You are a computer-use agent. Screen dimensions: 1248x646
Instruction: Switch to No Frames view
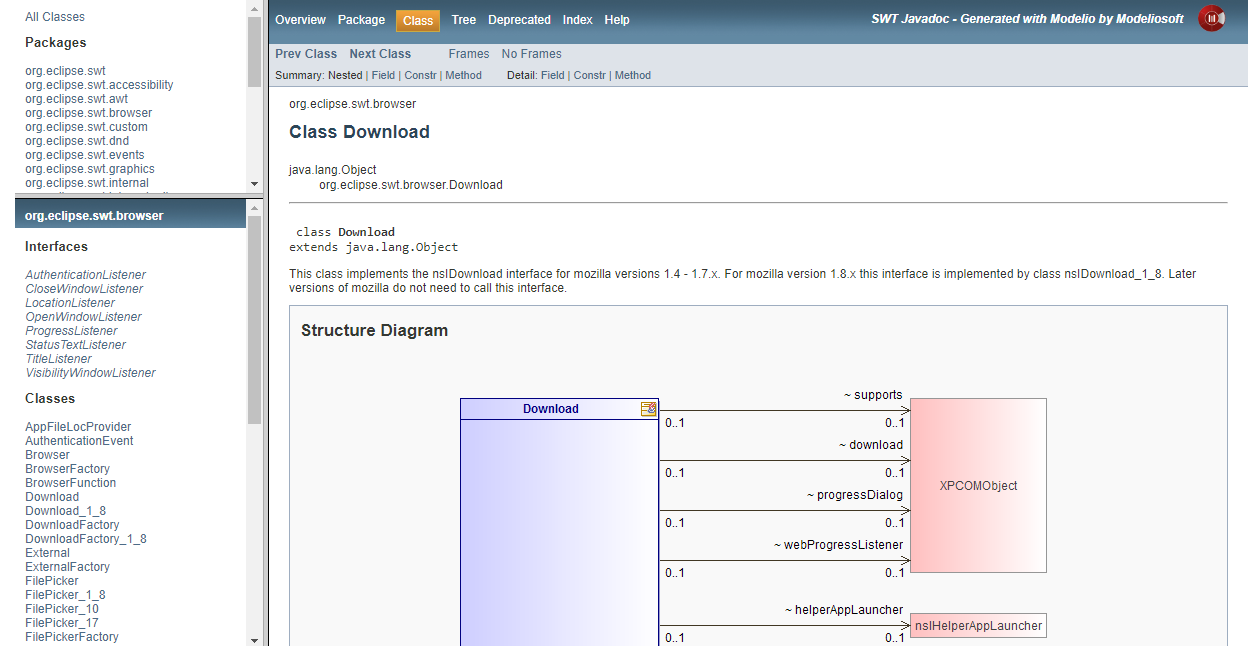[x=531, y=54]
